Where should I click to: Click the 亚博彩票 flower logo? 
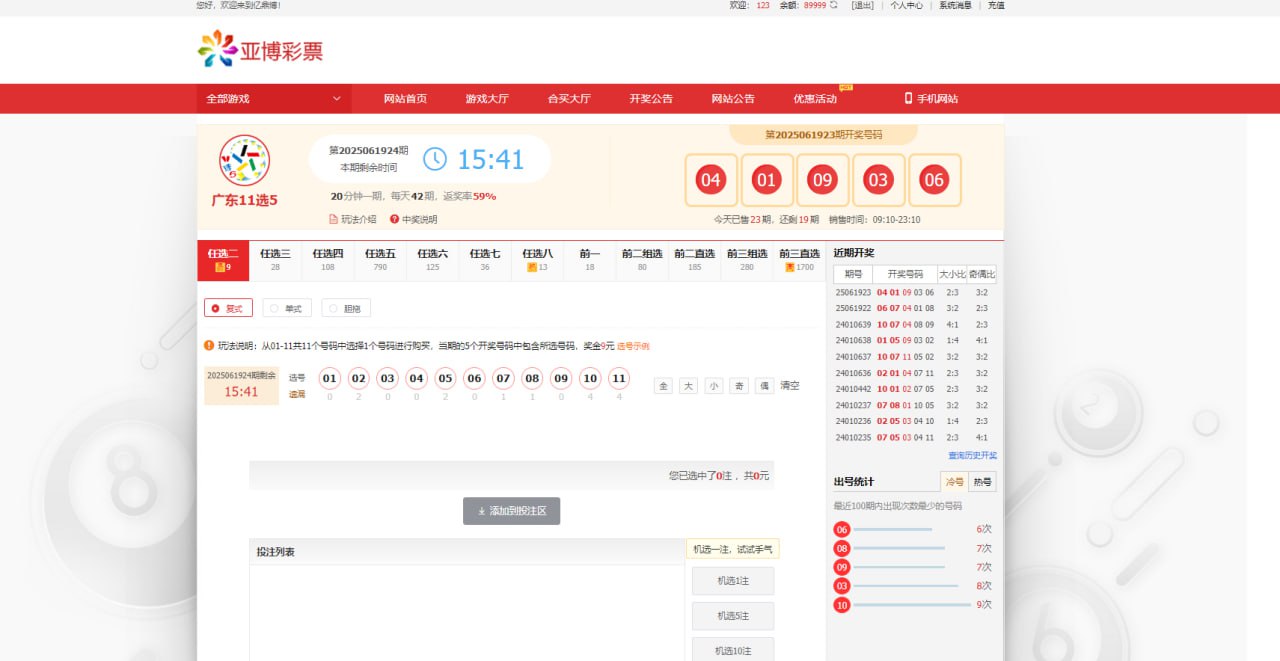217,49
